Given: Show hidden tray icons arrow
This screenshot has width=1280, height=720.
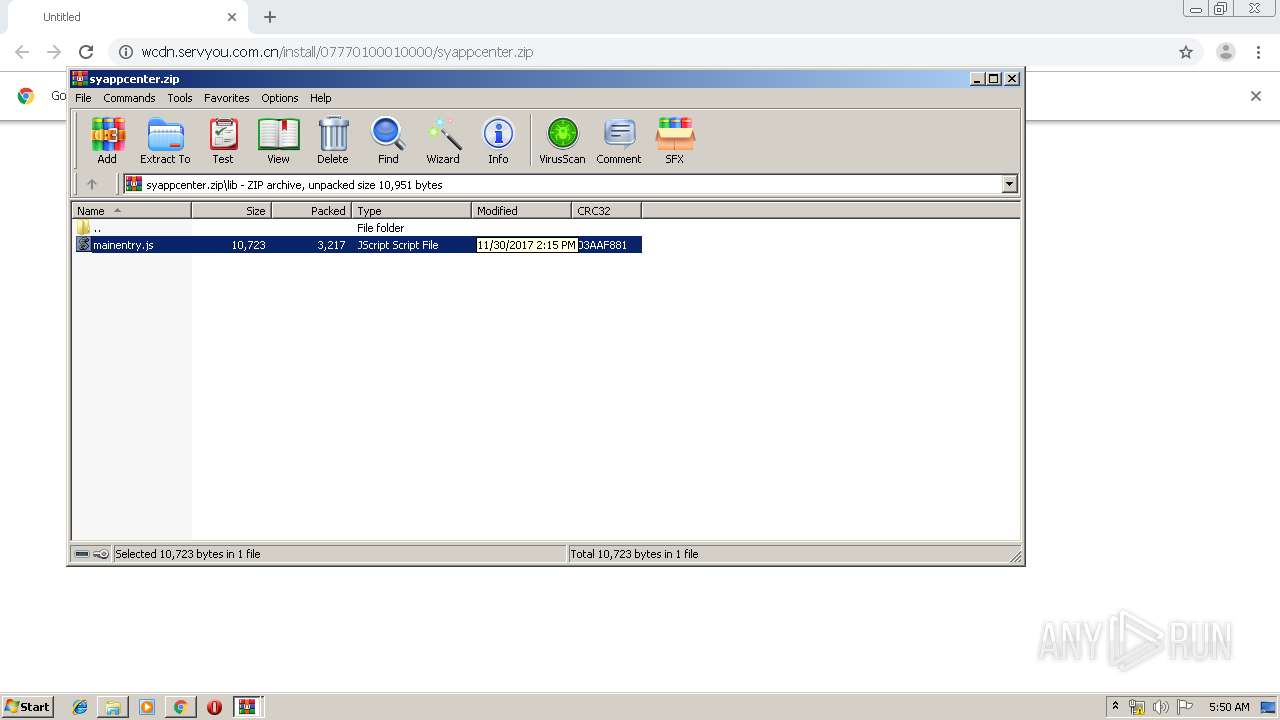Looking at the screenshot, I should [x=1115, y=706].
